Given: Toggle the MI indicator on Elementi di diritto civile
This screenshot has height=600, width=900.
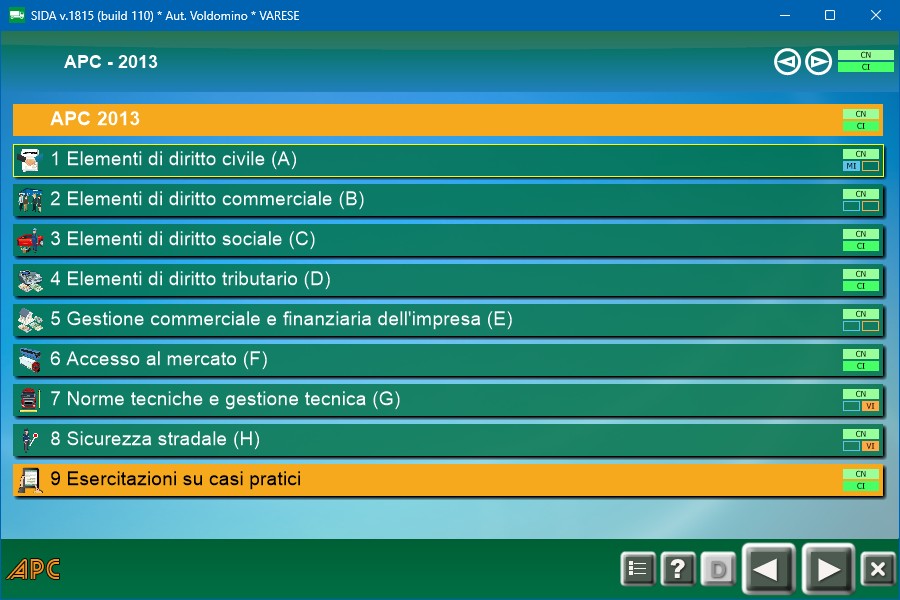Looking at the screenshot, I should coord(851,166).
